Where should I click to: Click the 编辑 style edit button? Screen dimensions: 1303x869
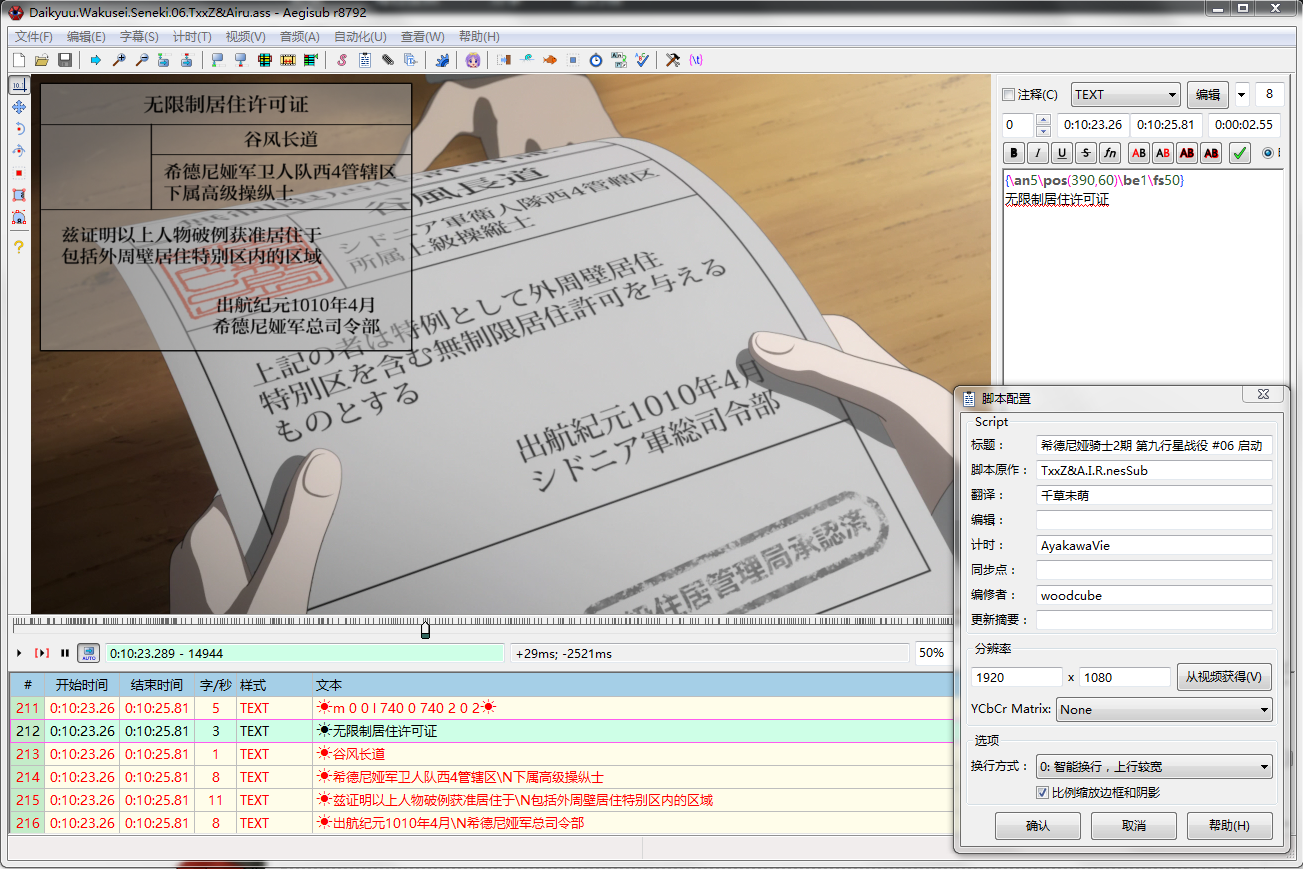point(1208,95)
